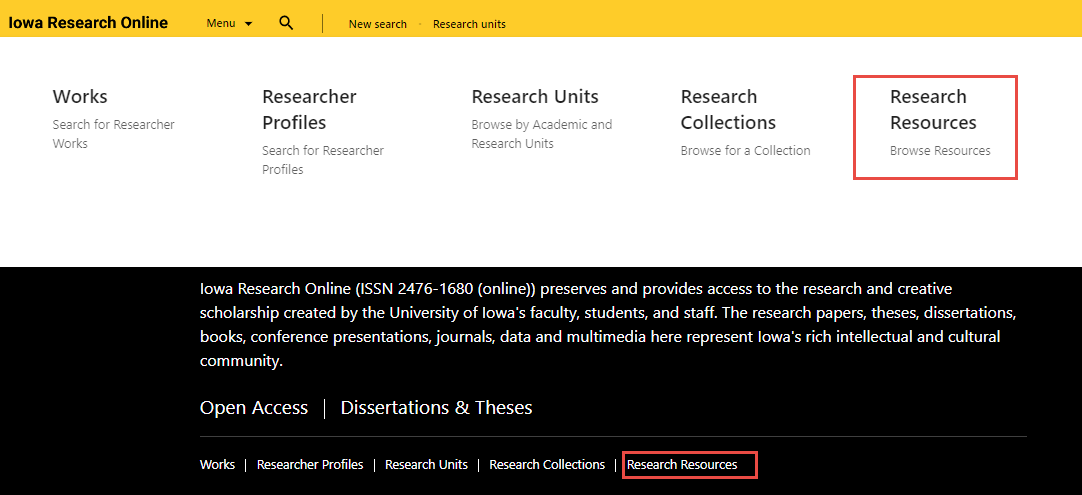Open the Dissertations & Theses link
The image size is (1082, 495).
coord(436,408)
